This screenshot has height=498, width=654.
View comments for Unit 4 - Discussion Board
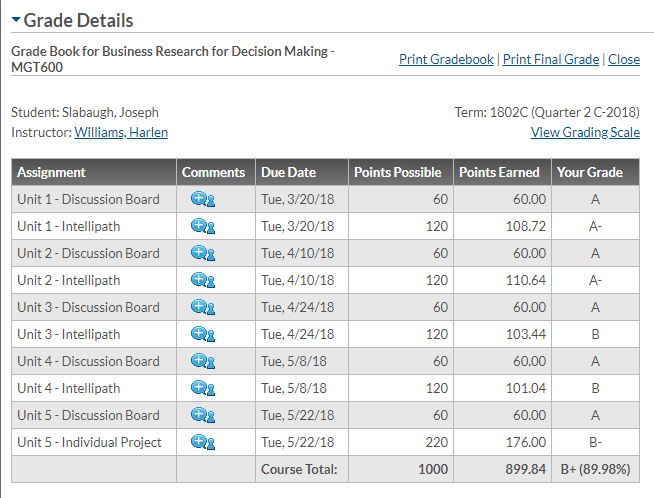point(203,361)
